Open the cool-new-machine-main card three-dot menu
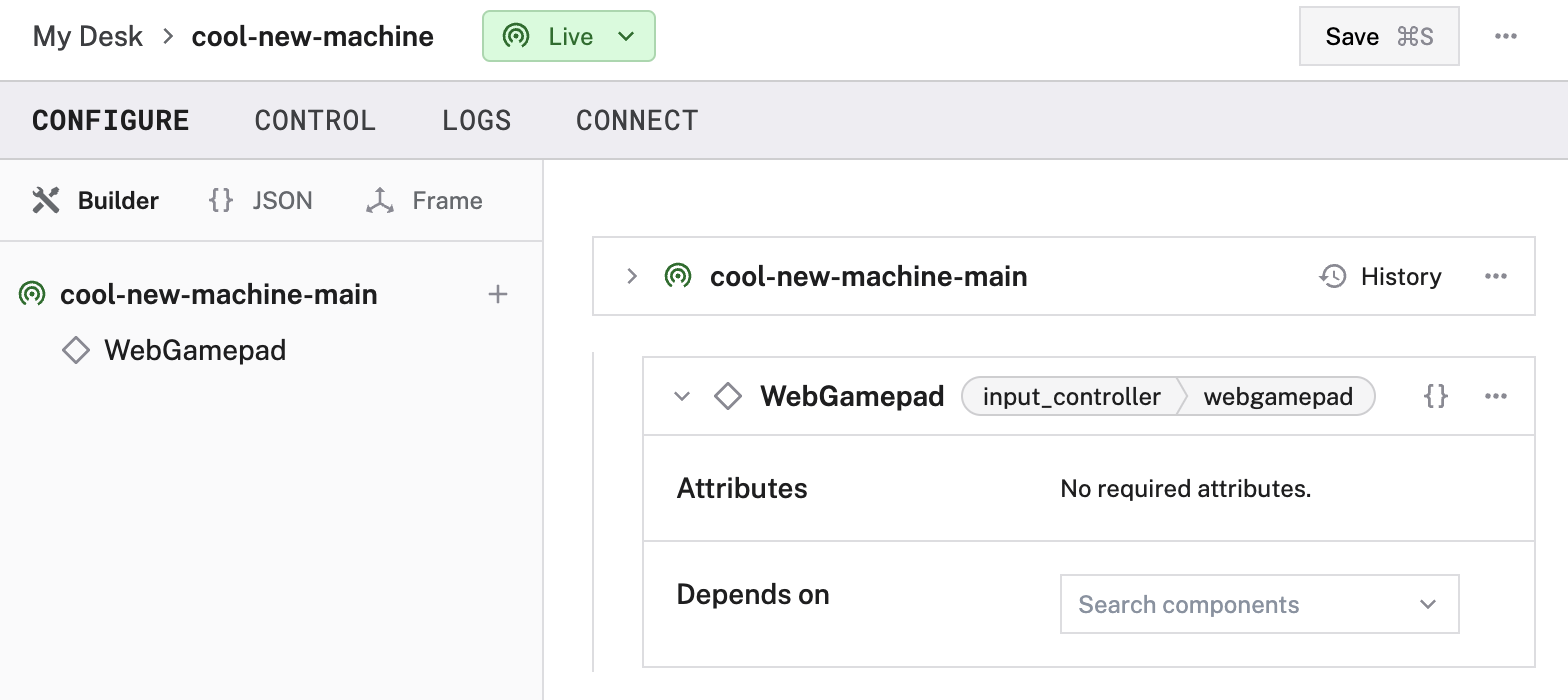The width and height of the screenshot is (1568, 700). click(1495, 276)
